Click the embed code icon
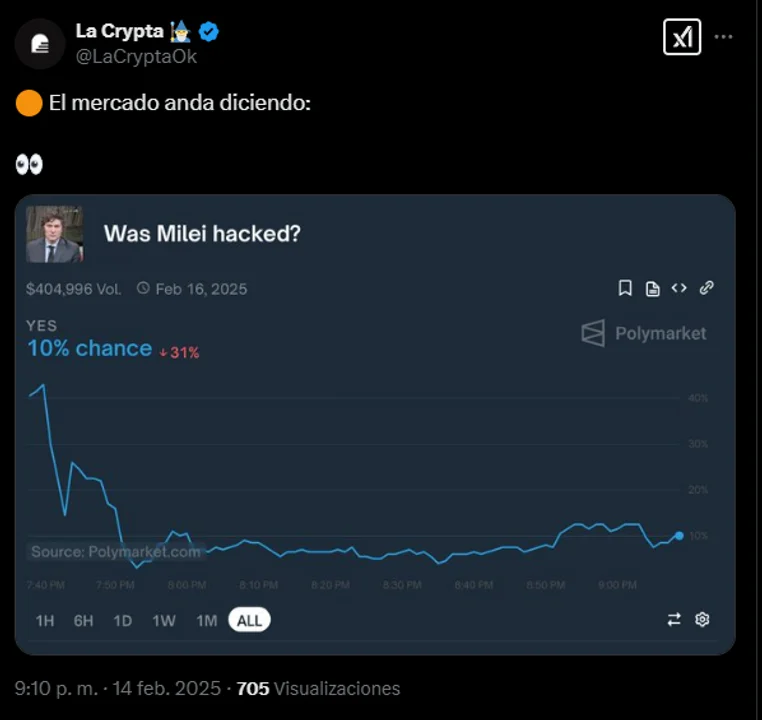Viewport: 762px width, 720px height. click(x=679, y=288)
